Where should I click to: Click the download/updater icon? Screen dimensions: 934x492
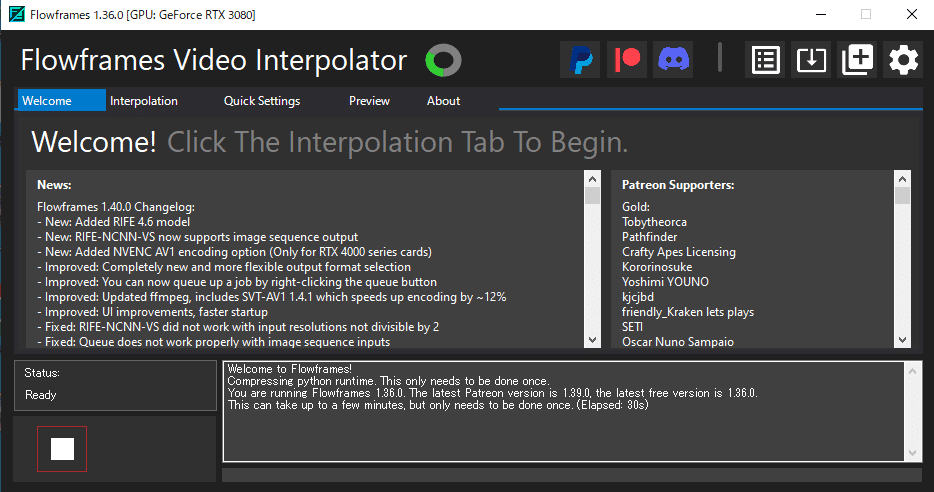click(x=811, y=60)
